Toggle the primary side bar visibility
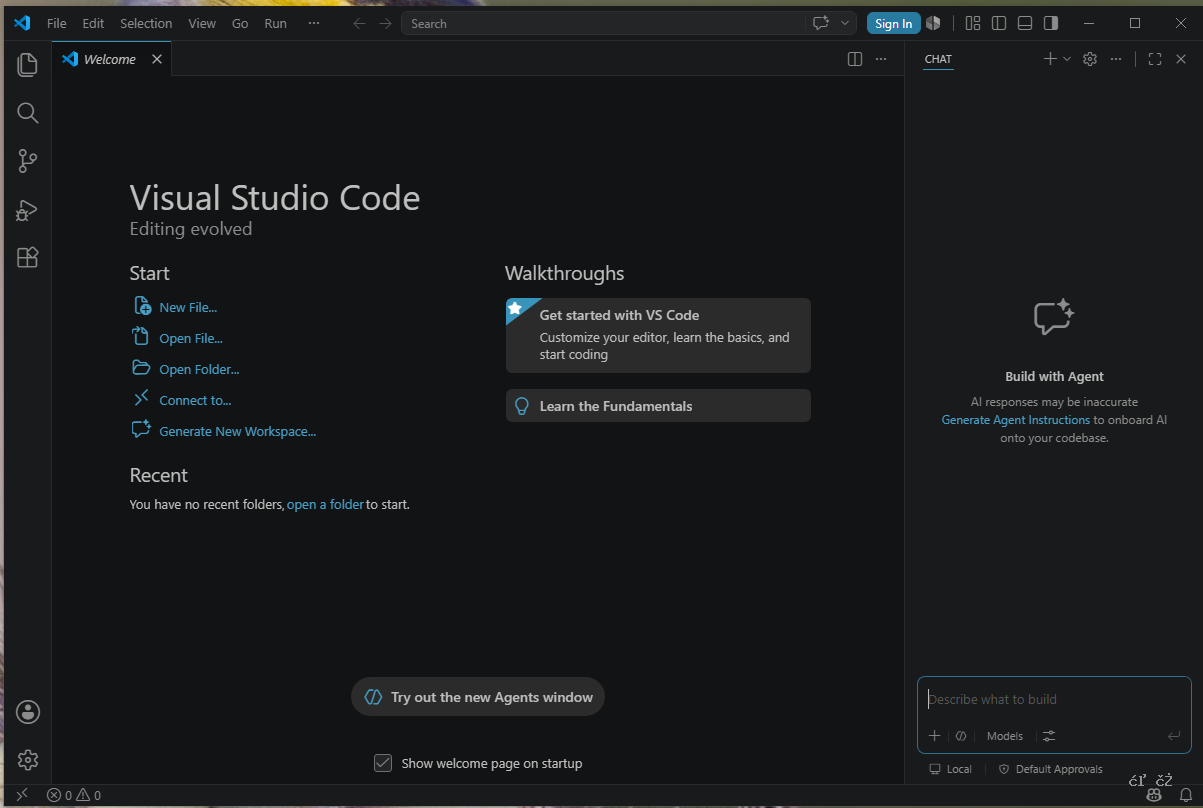This screenshot has height=808, width=1203. [999, 23]
